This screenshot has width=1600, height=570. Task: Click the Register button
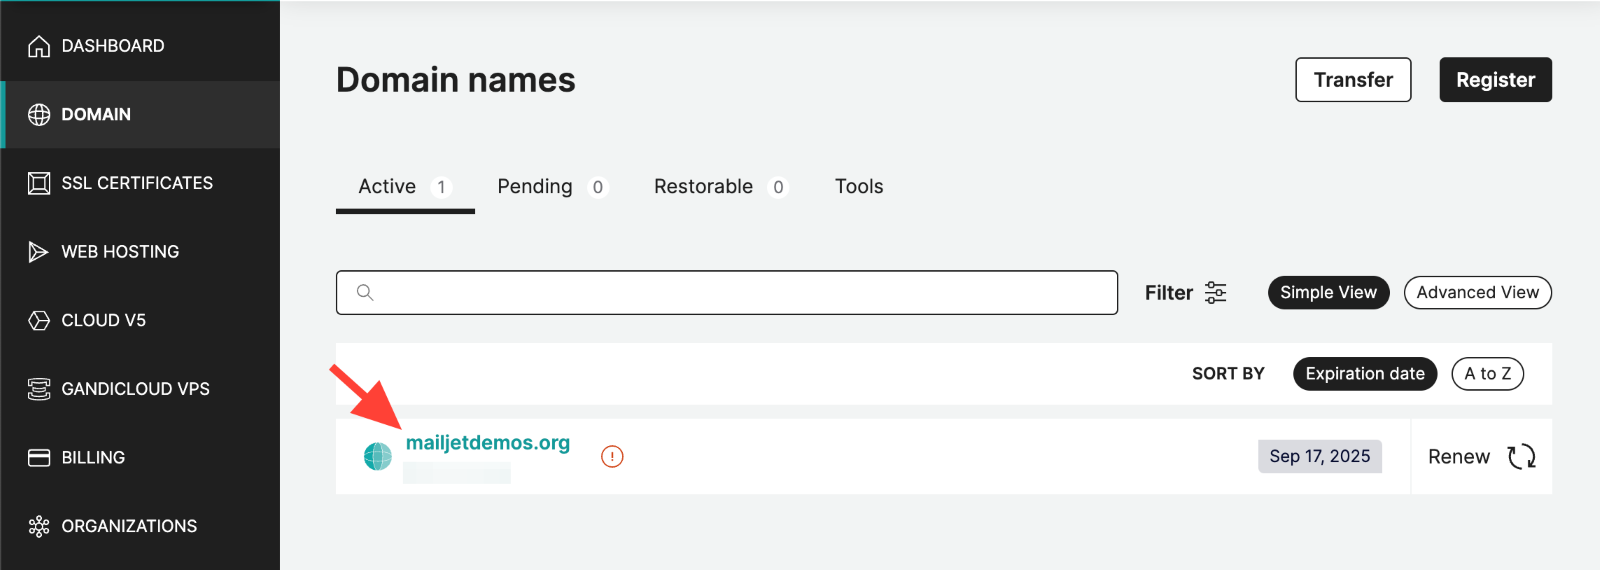1495,80
